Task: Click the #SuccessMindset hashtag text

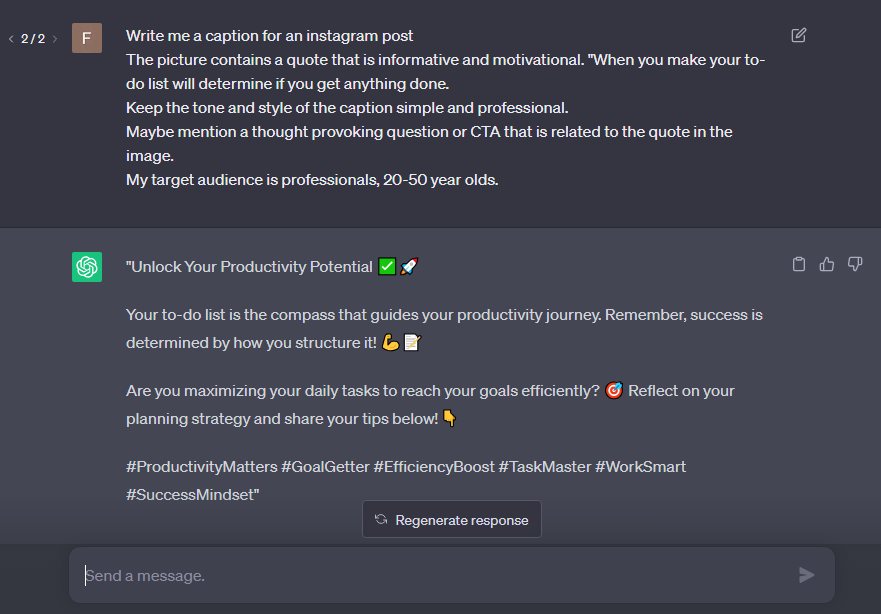Action: (189, 495)
